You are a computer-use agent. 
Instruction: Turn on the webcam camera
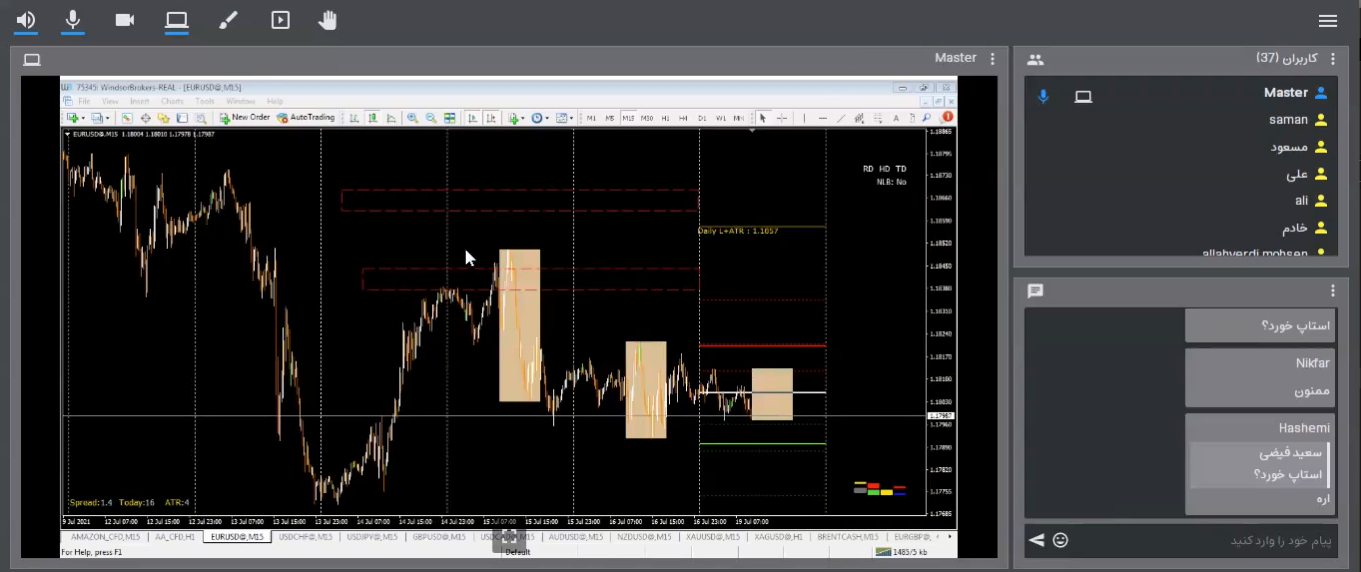coord(125,20)
